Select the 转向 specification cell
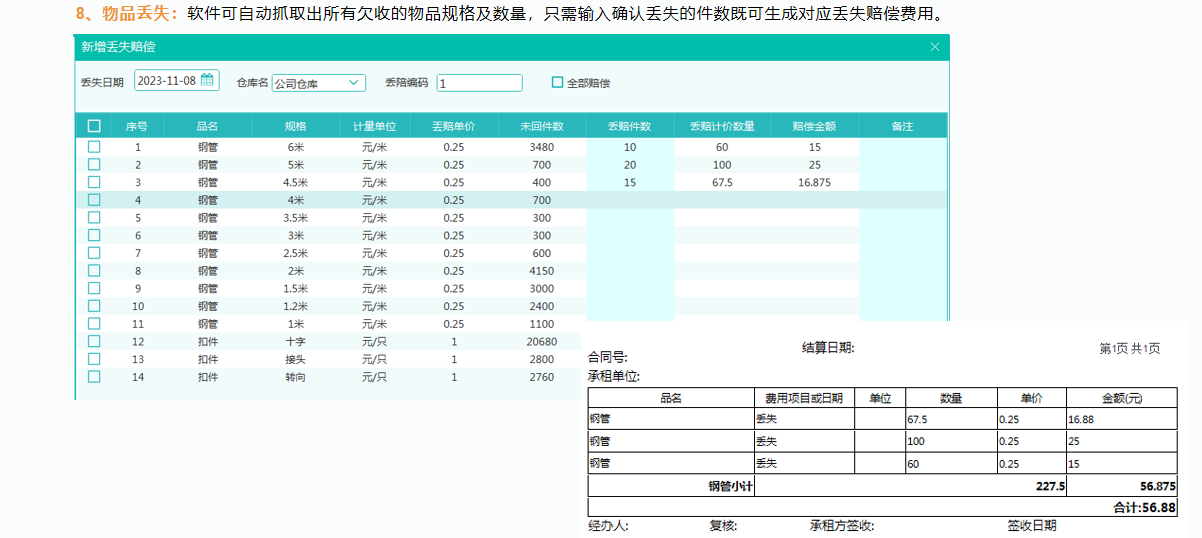1202x538 pixels. click(295, 377)
